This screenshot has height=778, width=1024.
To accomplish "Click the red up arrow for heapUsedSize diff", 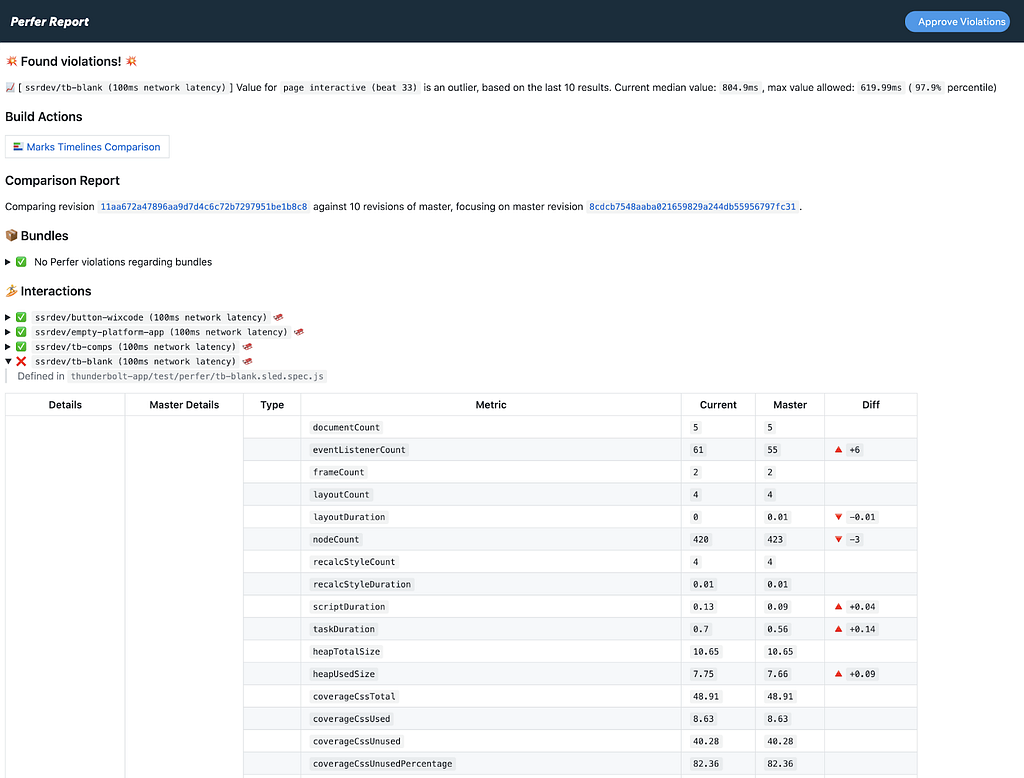I will pyautogui.click(x=839, y=673).
